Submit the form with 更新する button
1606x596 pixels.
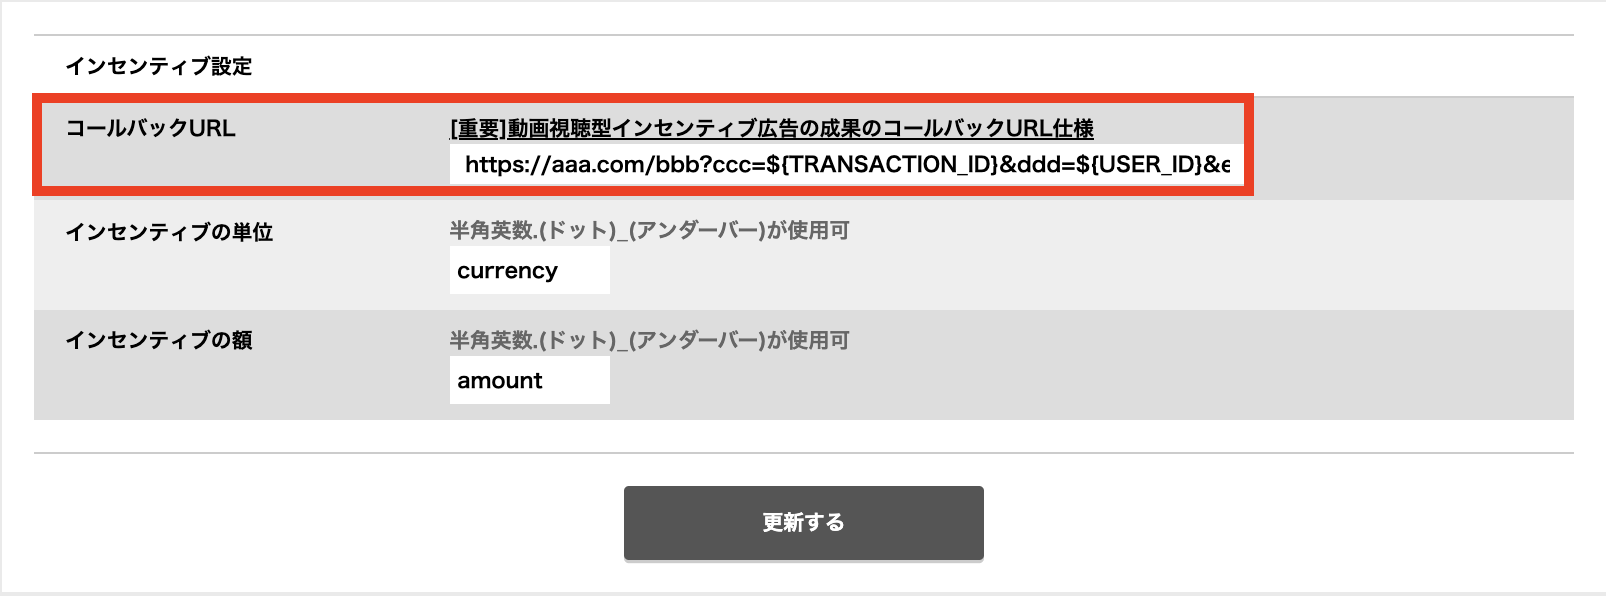click(803, 523)
